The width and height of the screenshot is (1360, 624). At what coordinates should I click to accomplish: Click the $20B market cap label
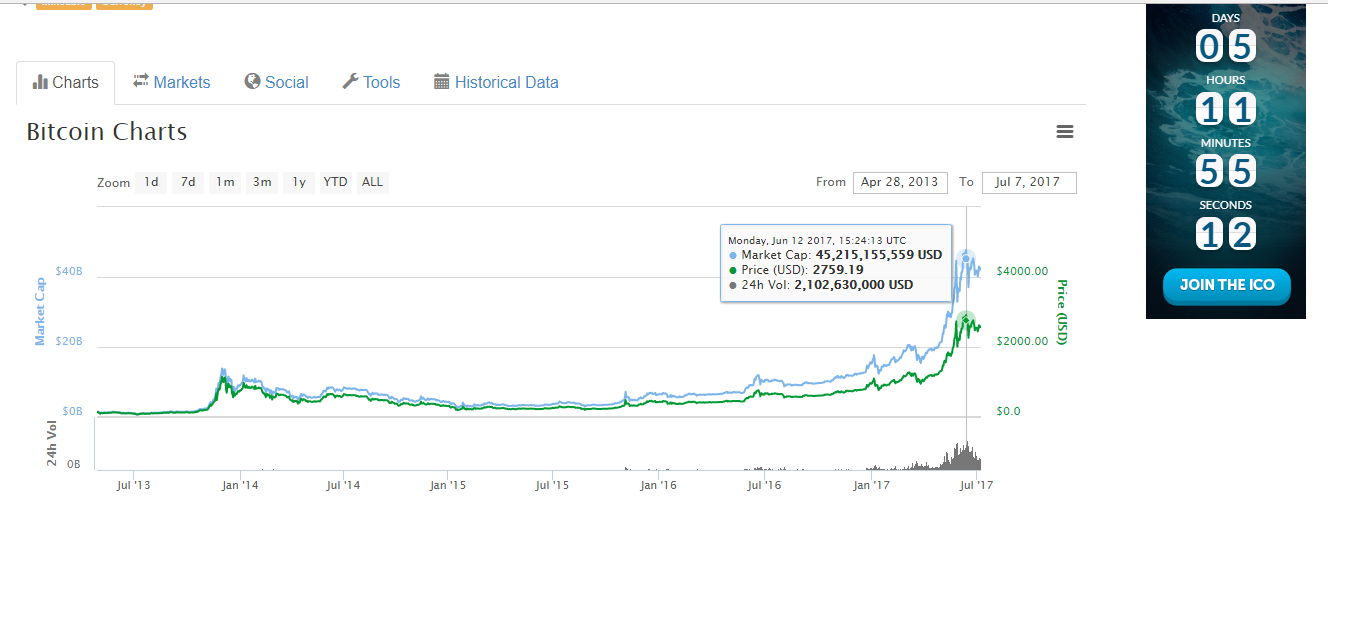(x=69, y=341)
